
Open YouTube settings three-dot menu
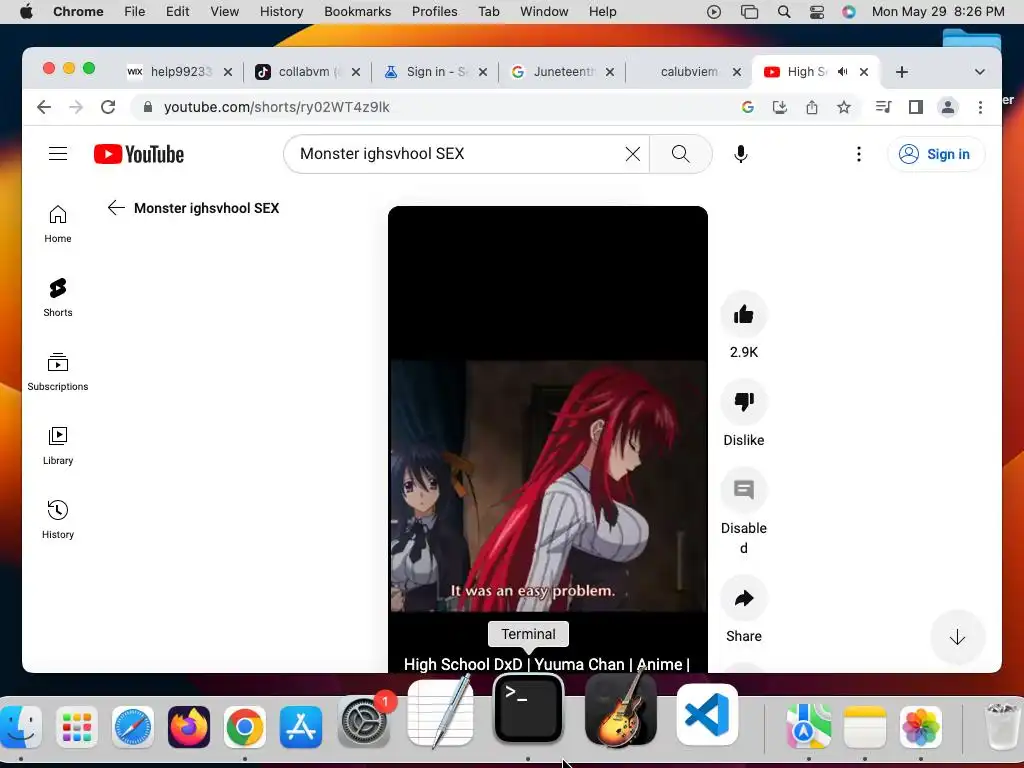(x=858, y=154)
